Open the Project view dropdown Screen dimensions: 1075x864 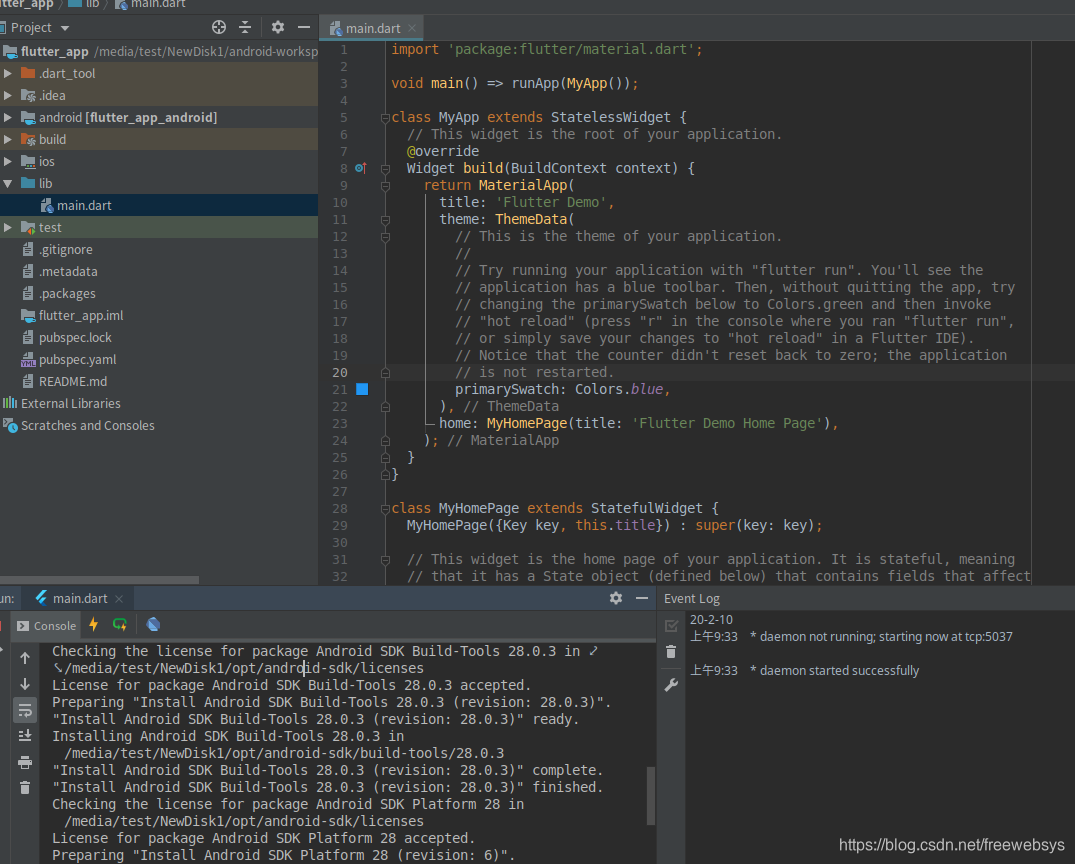[x=65, y=28]
